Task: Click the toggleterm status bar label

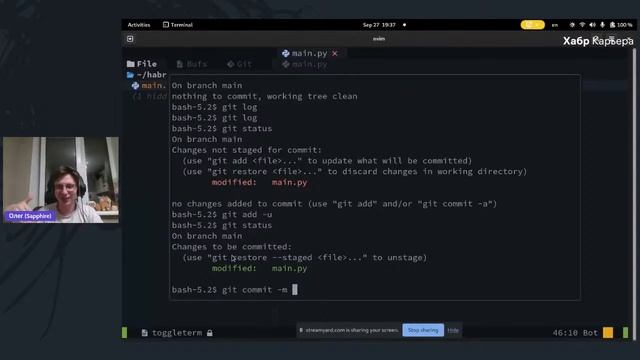Action: pyautogui.click(x=177, y=333)
